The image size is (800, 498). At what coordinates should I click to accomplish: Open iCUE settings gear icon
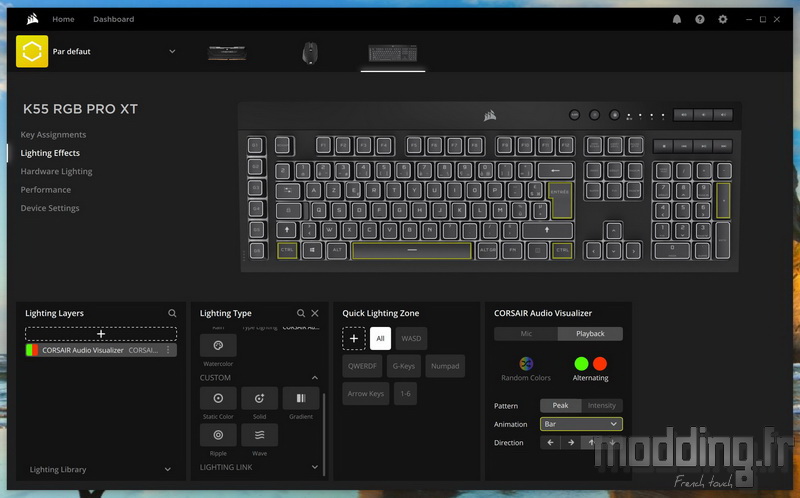722,19
